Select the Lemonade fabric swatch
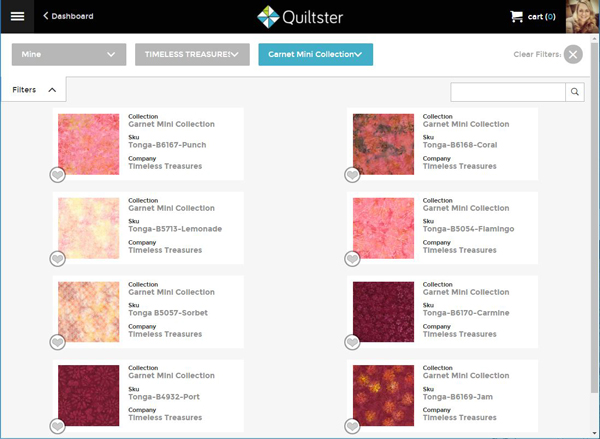Viewport: 600px width, 439px height. click(x=88, y=228)
